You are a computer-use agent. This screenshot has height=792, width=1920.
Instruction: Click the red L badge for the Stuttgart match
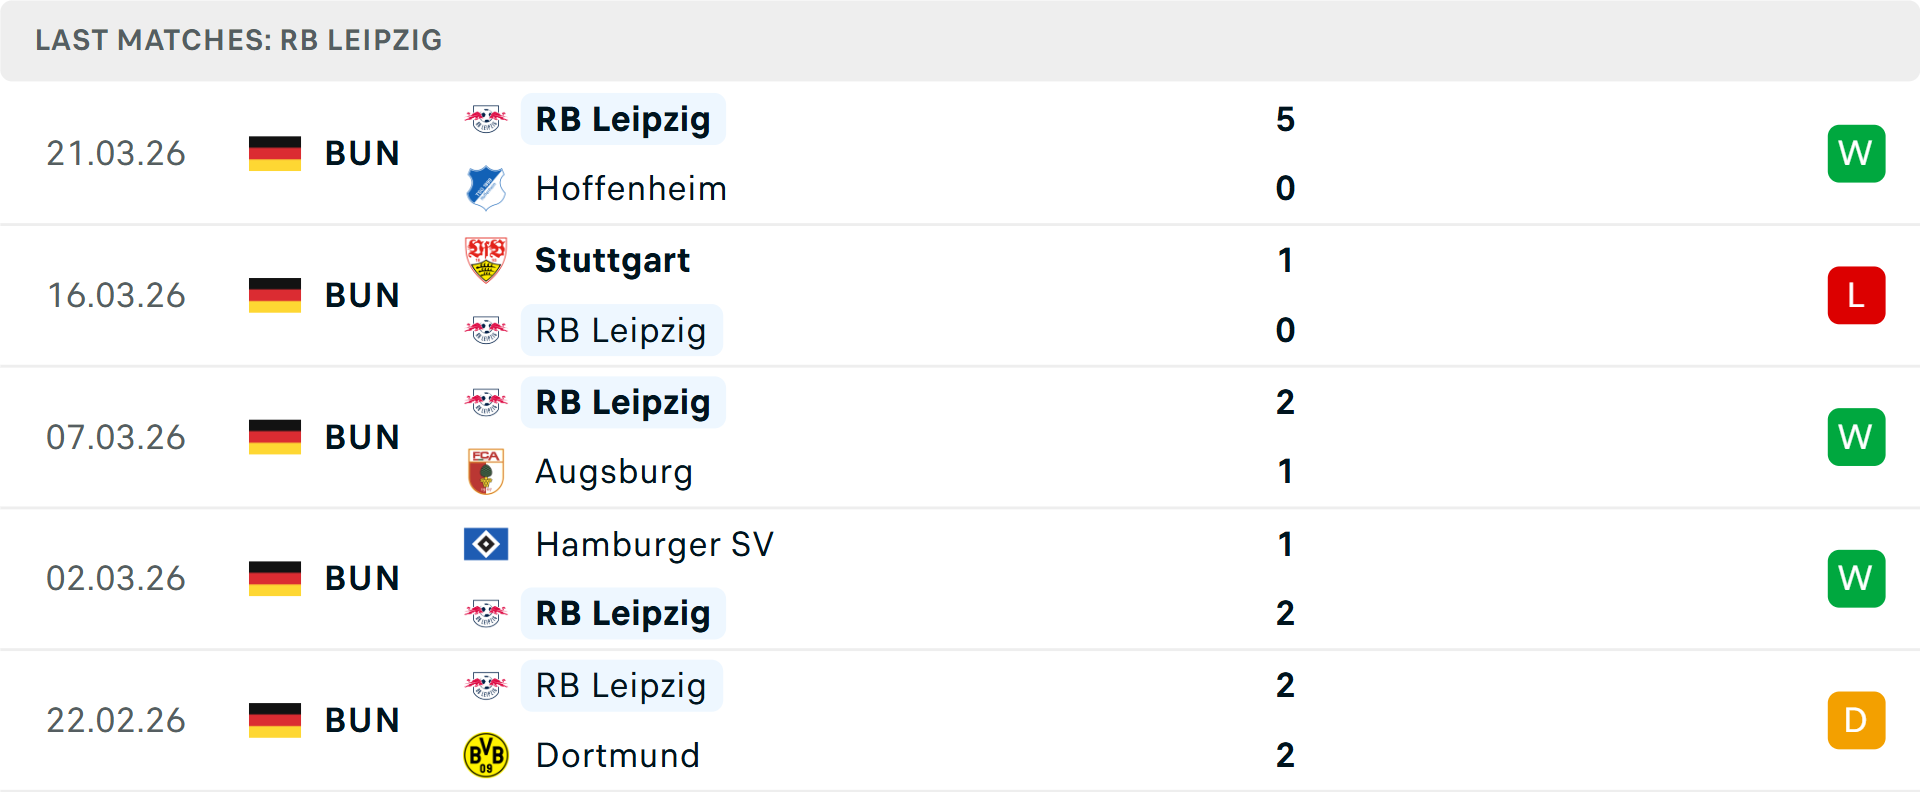[1856, 295]
